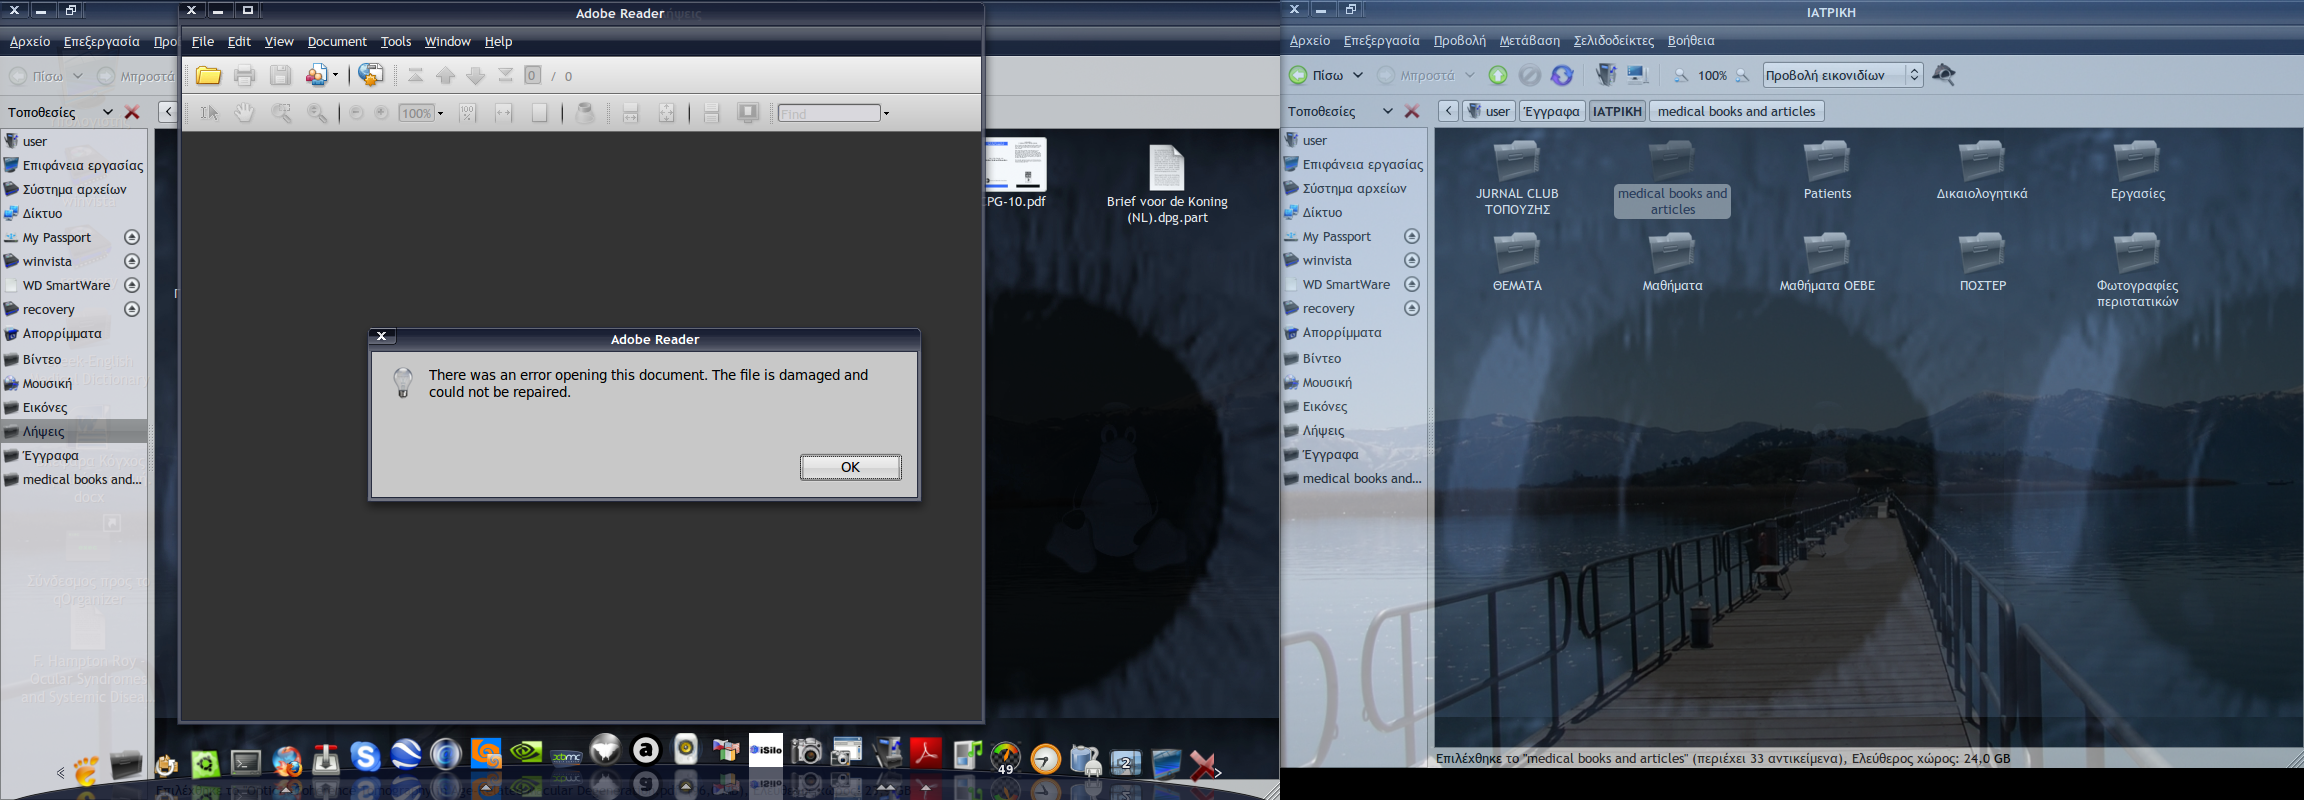
Task: Click the zoom in magnifier in ΙΑΤΡΙΚΗ toolbar
Action: [1743, 75]
